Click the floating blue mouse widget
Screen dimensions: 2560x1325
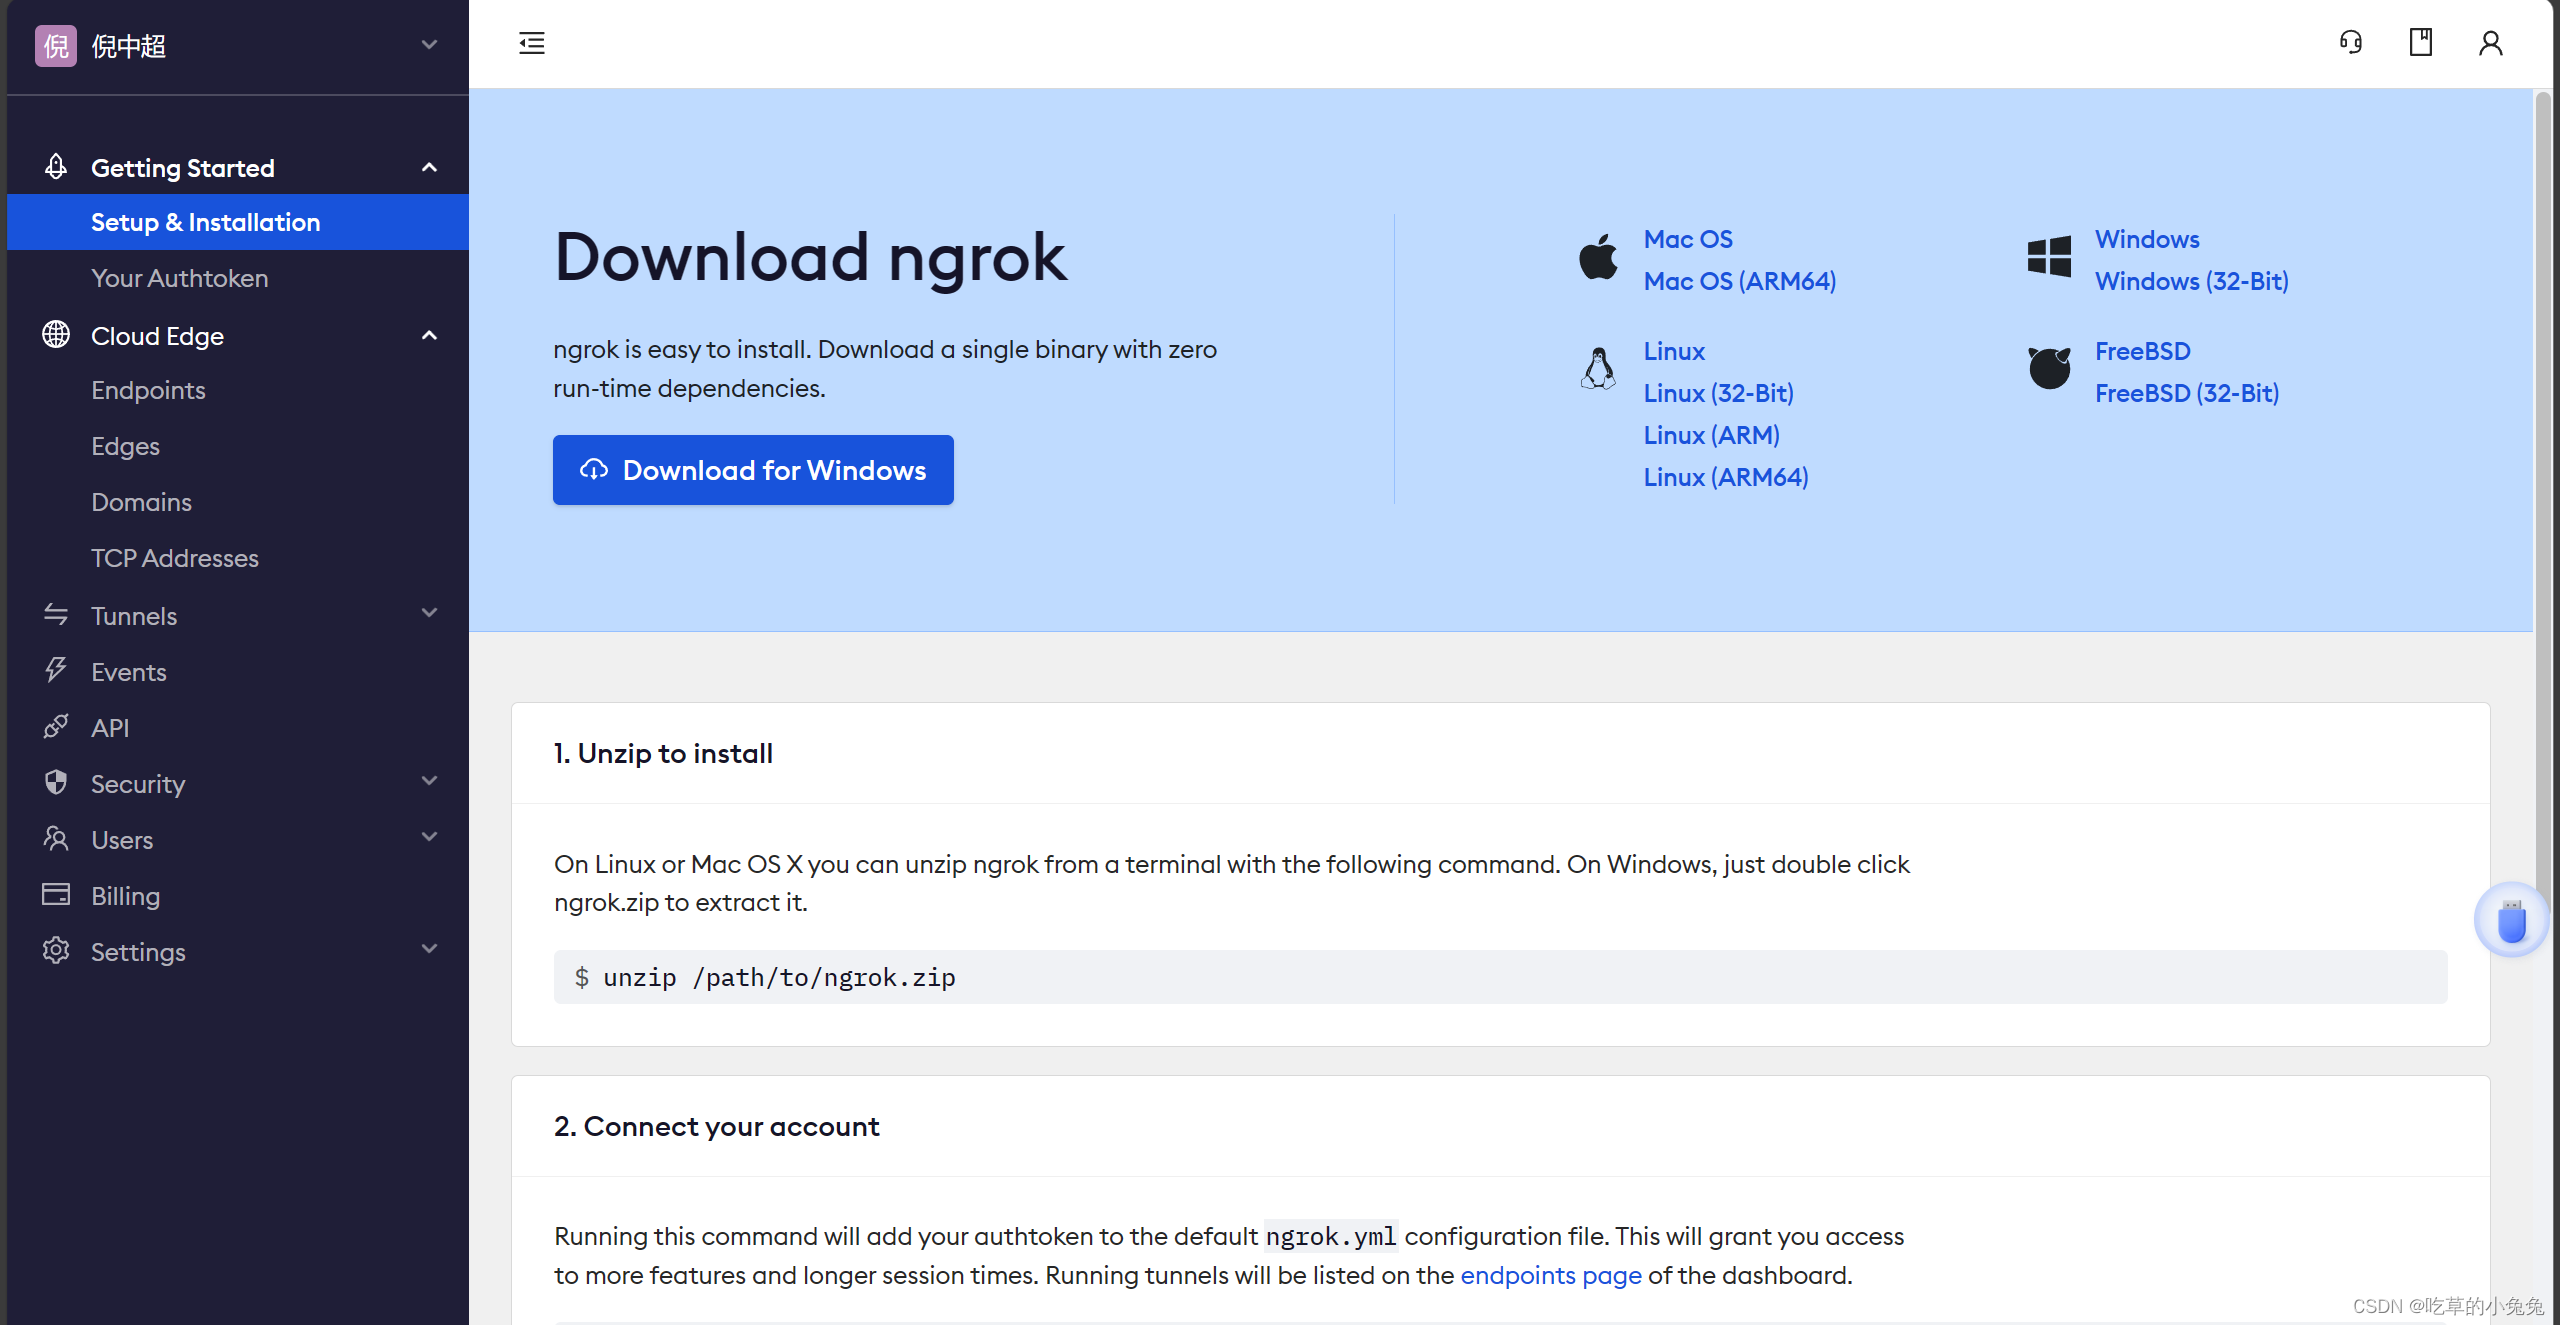pyautogui.click(x=2511, y=920)
